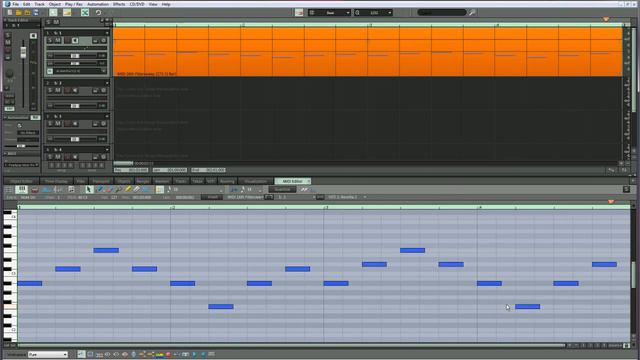
Task: Open the Automation menu
Action: pos(98,4)
